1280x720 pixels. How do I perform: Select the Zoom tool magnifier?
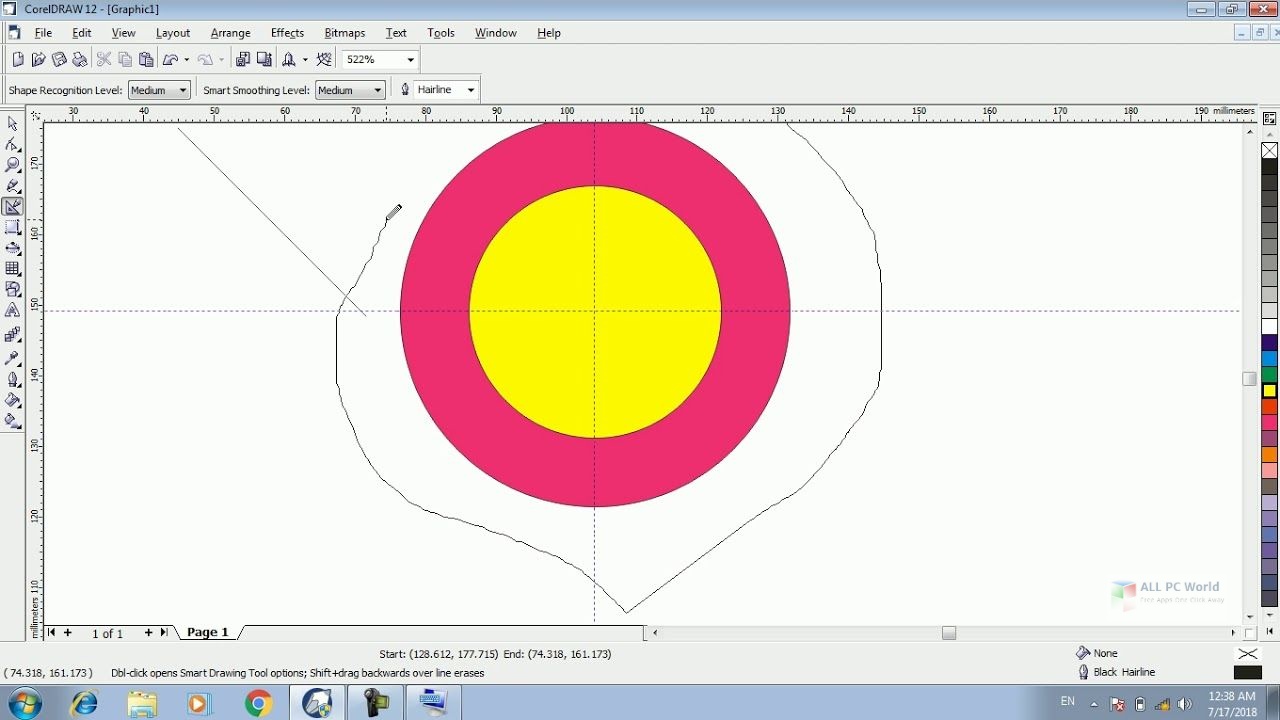pos(13,165)
